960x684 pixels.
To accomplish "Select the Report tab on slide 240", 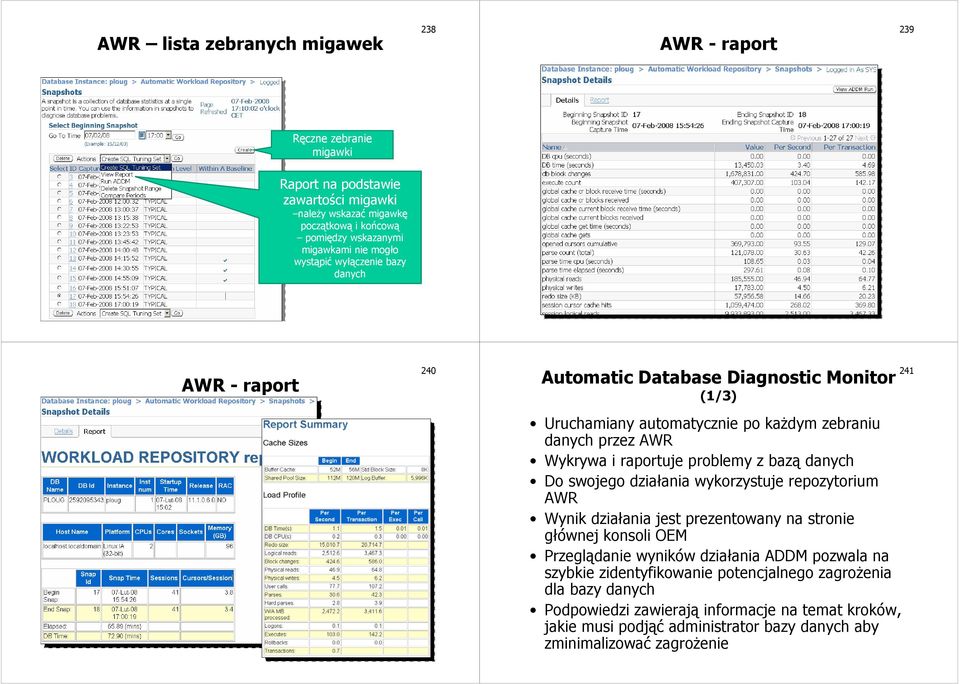I will pos(94,431).
